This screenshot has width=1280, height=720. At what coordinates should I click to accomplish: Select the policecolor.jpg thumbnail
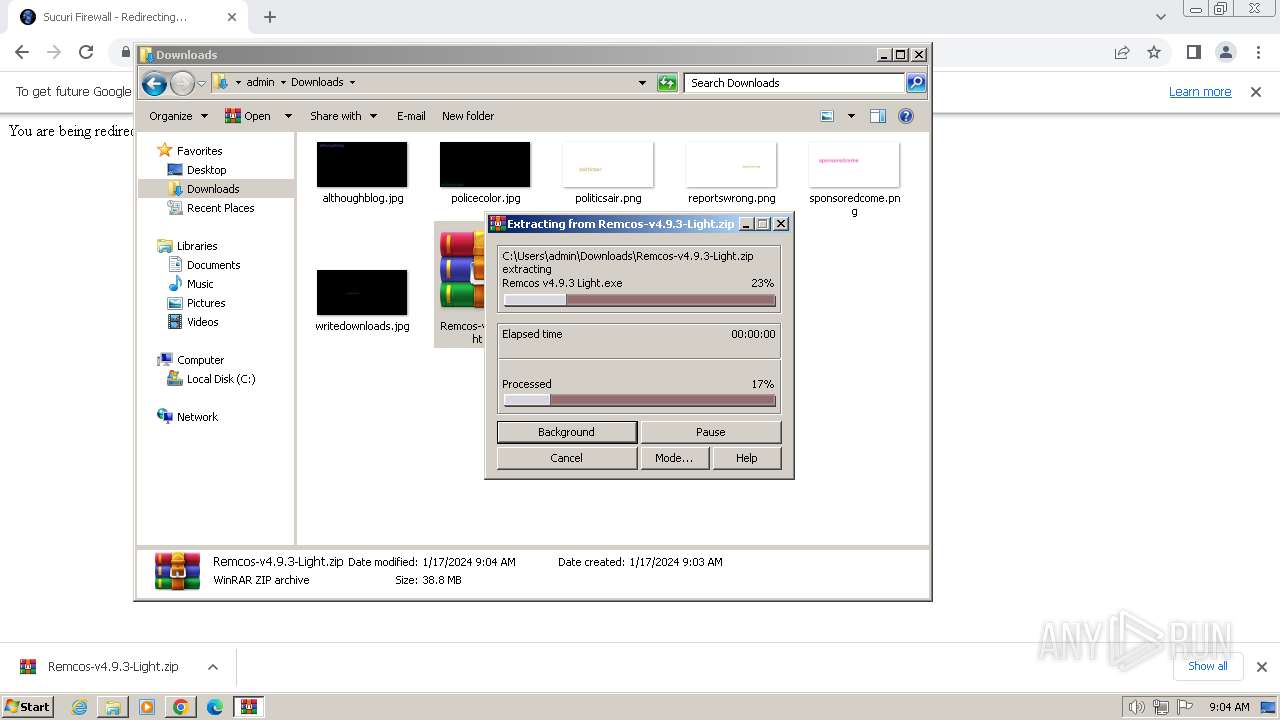click(x=485, y=165)
